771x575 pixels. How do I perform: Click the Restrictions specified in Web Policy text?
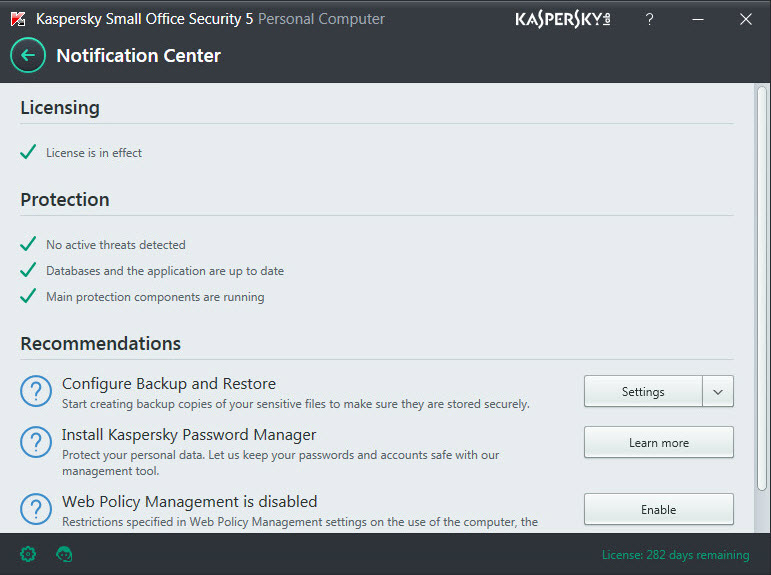point(300,522)
